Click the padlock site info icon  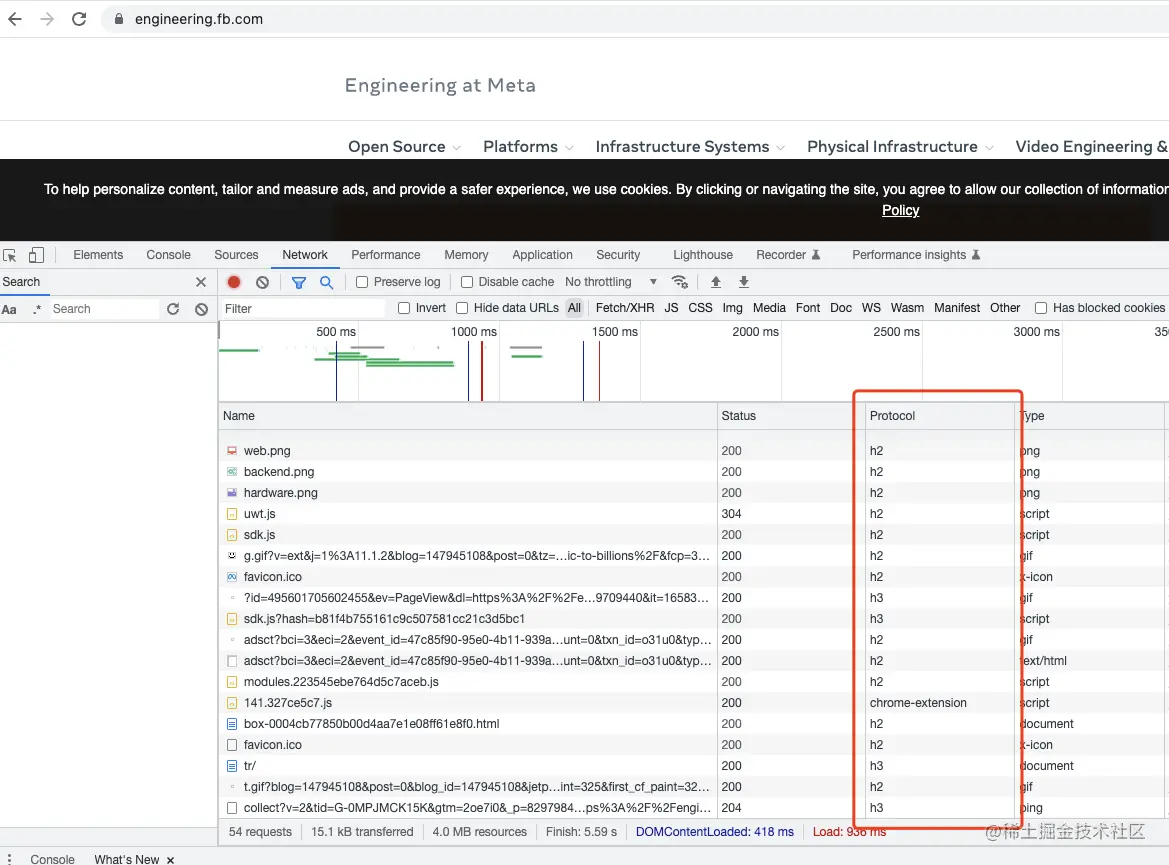pos(119,19)
